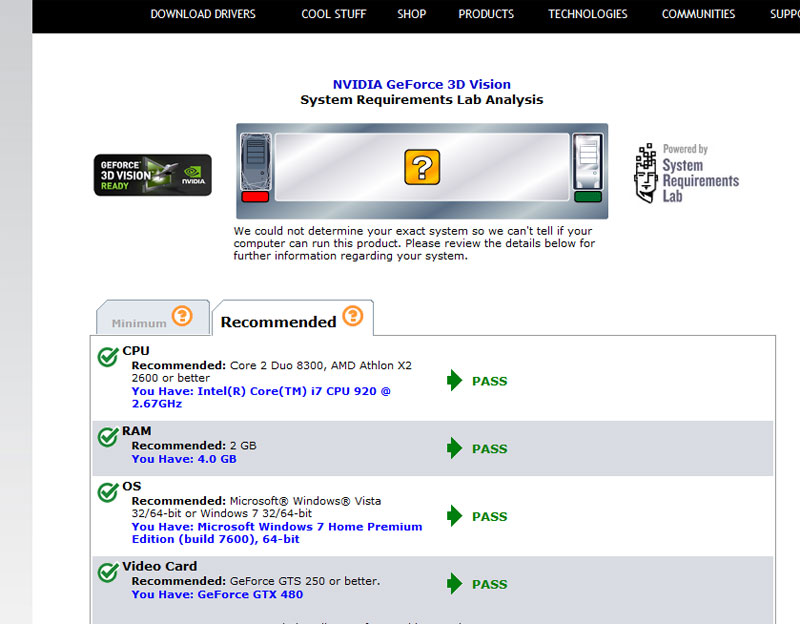800x624 pixels.
Task: Open the Cool Stuff menu
Action: 334,14
